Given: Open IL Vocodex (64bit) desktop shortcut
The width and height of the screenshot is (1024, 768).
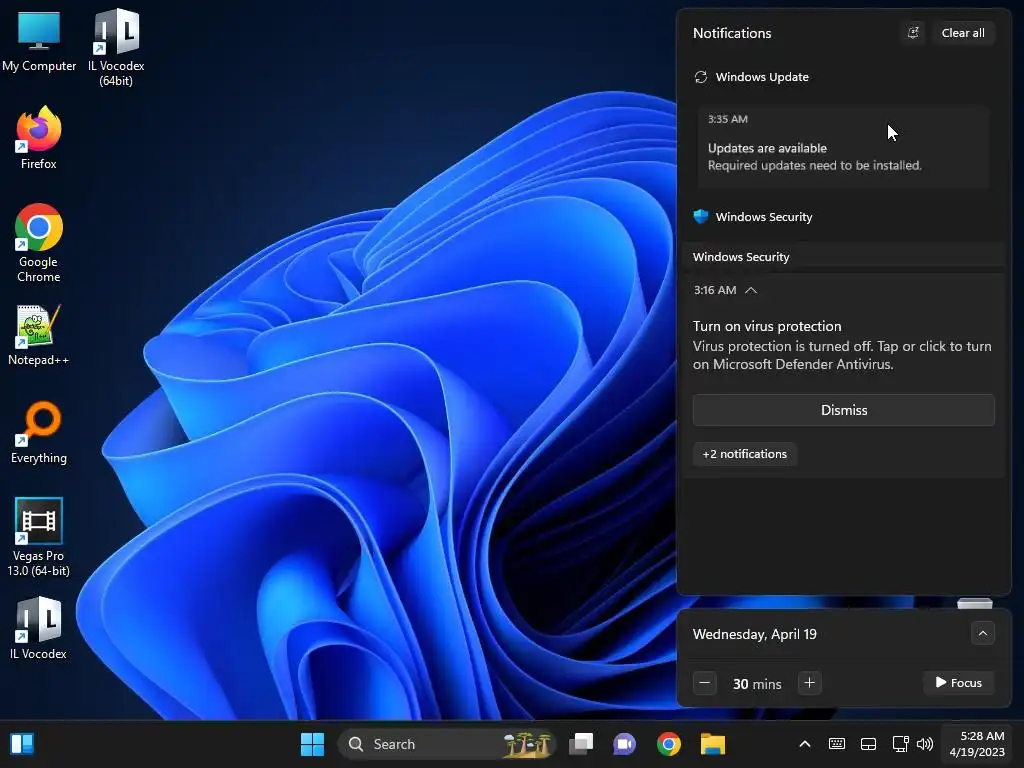Looking at the screenshot, I should pyautogui.click(x=116, y=47).
